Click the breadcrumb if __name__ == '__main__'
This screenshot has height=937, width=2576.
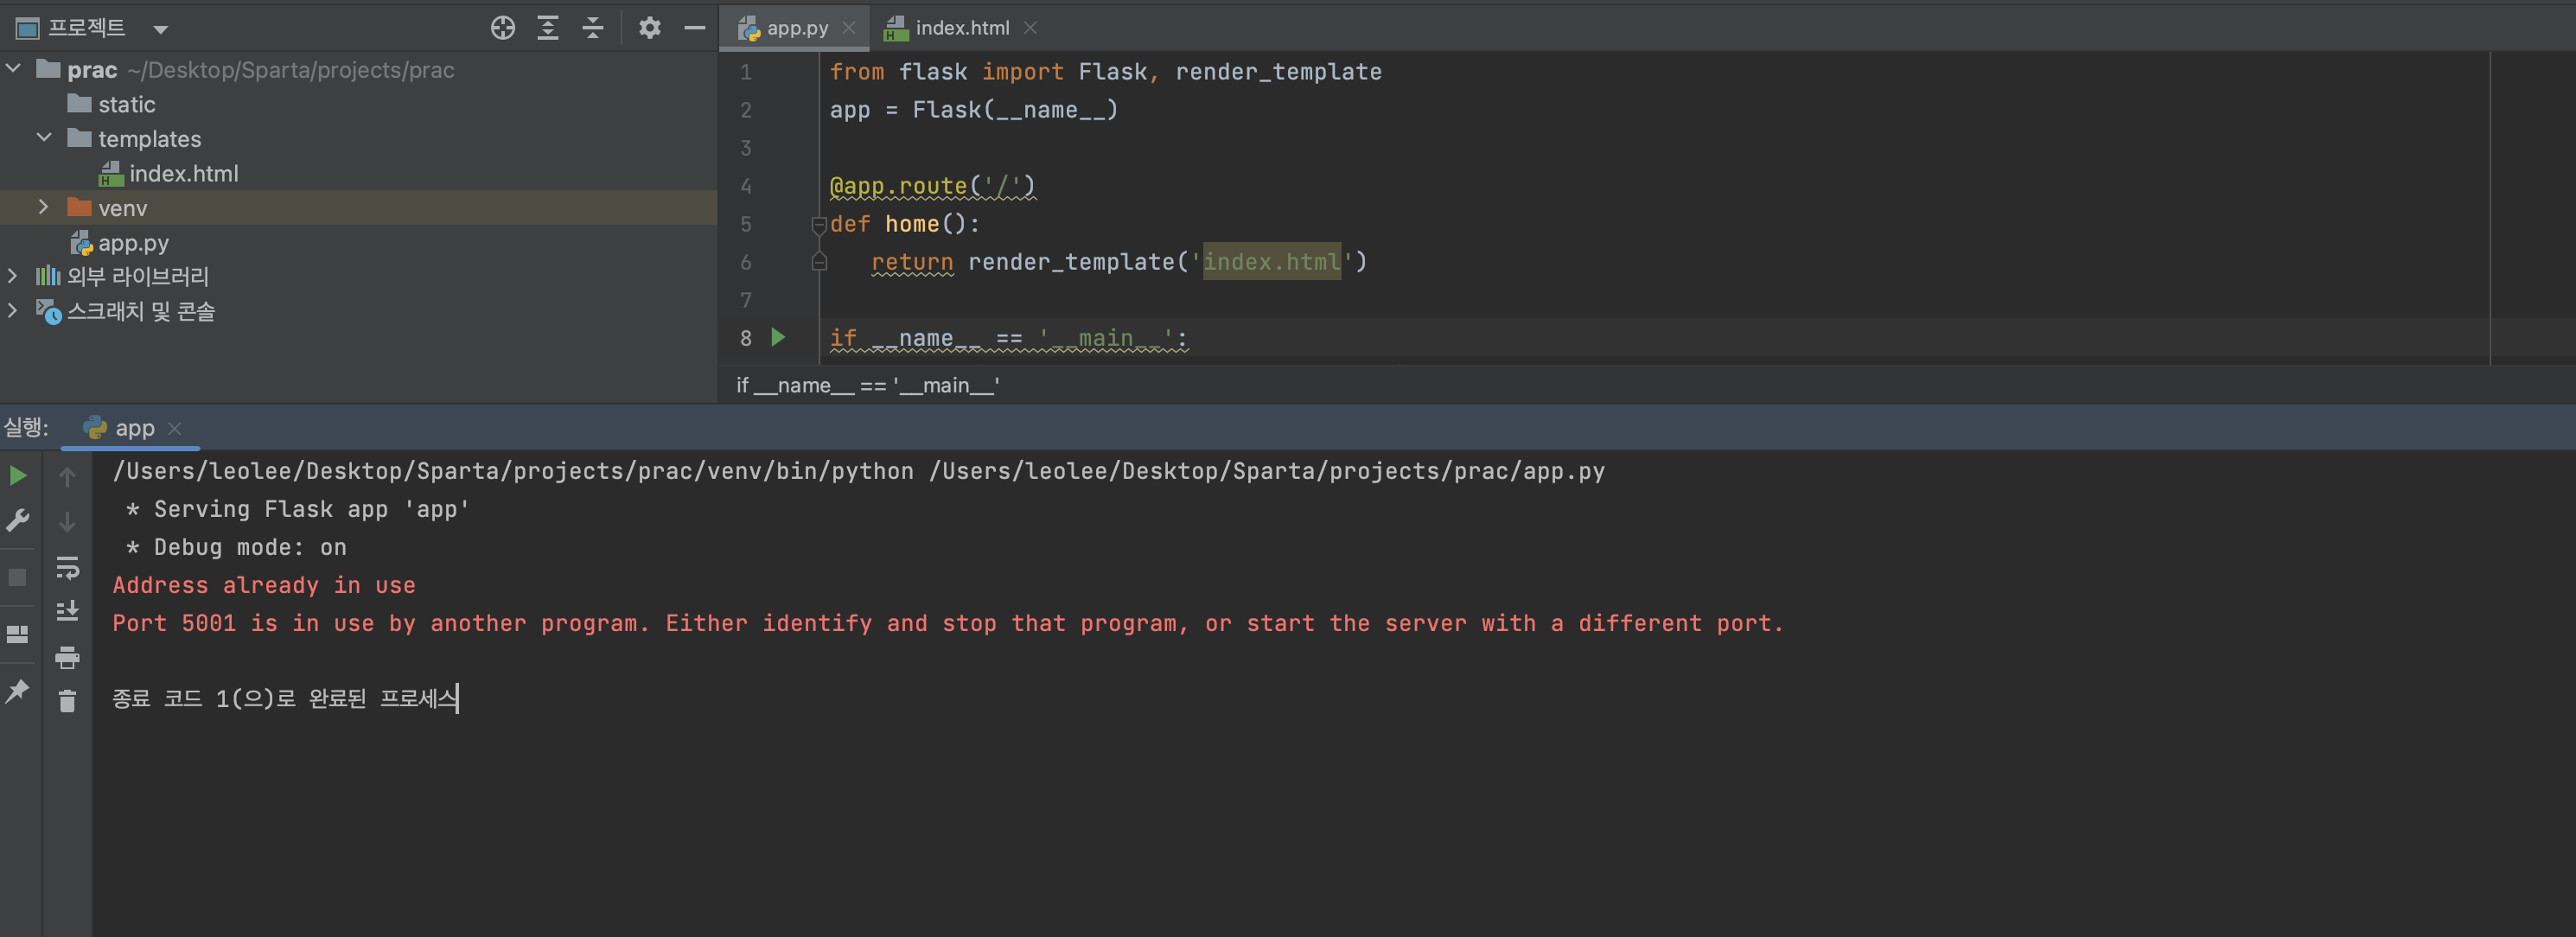click(868, 385)
